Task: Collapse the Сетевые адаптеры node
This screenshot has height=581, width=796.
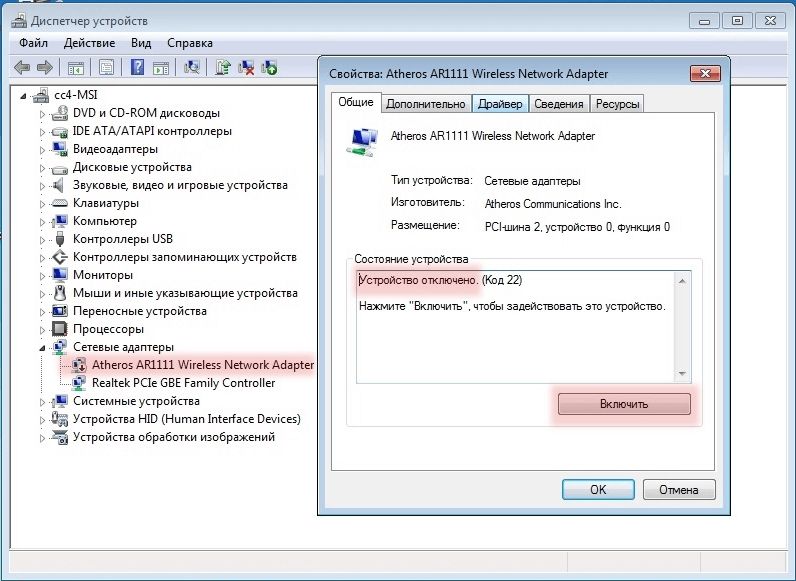Action: coord(43,347)
